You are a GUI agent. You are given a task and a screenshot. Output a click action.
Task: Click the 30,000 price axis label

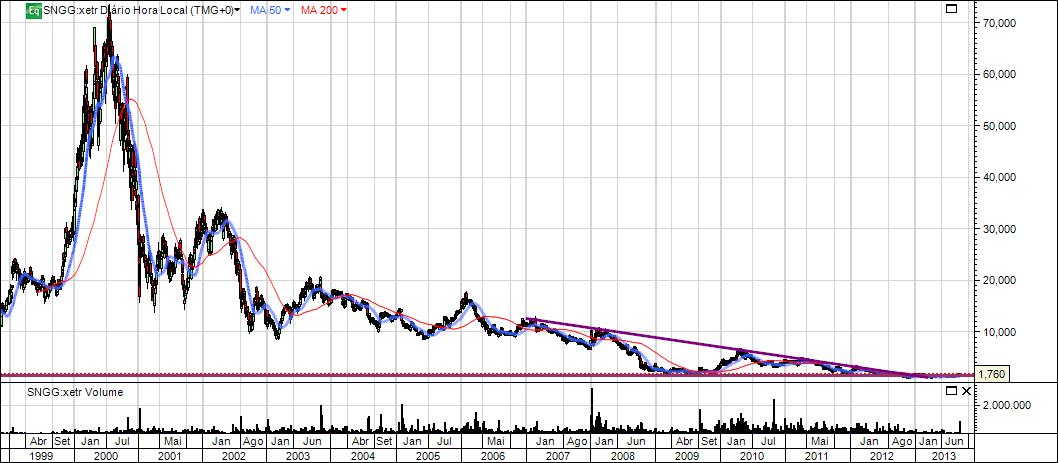coord(997,229)
